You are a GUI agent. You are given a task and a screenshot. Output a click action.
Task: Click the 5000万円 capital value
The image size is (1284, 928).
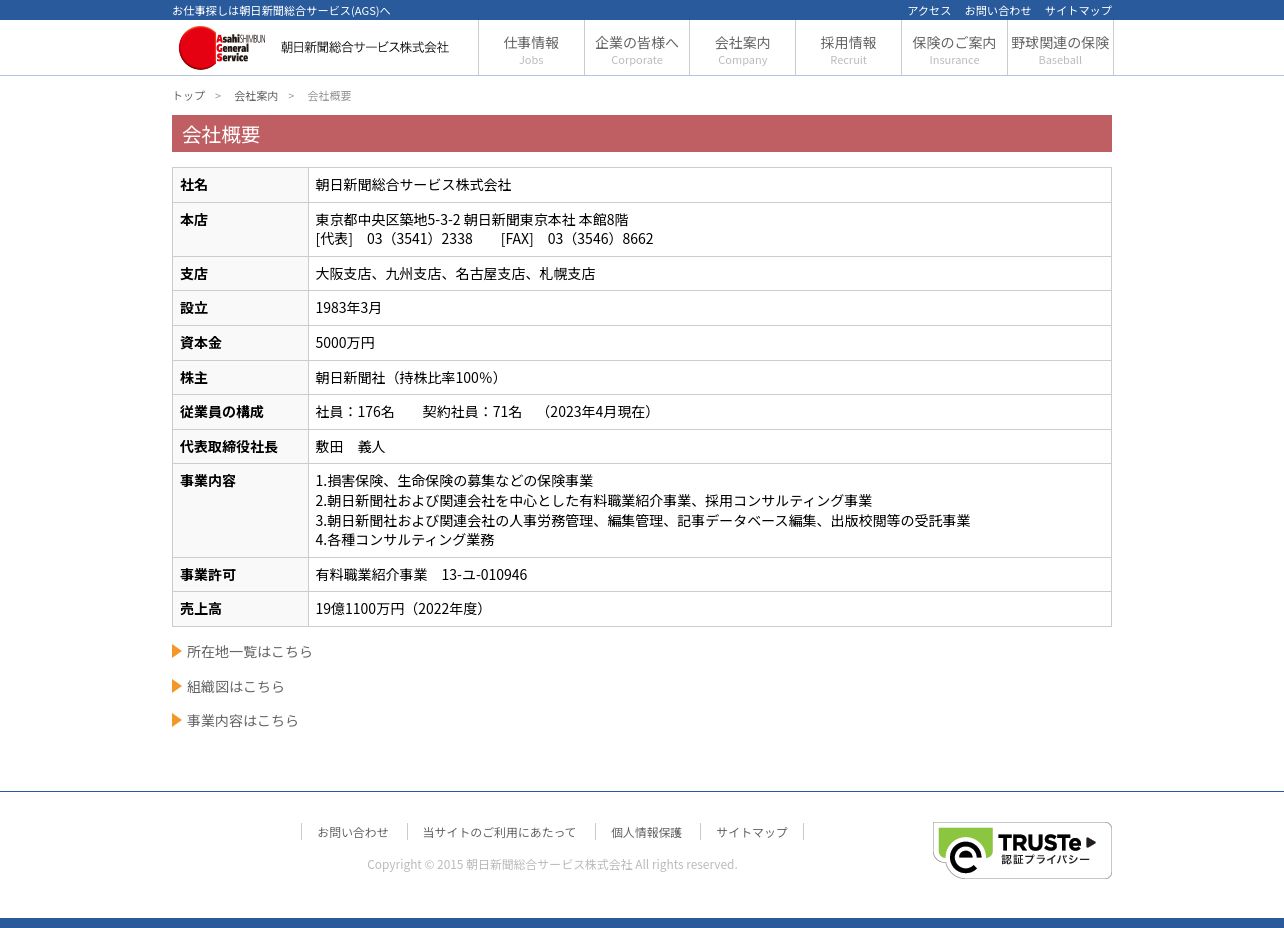point(345,343)
